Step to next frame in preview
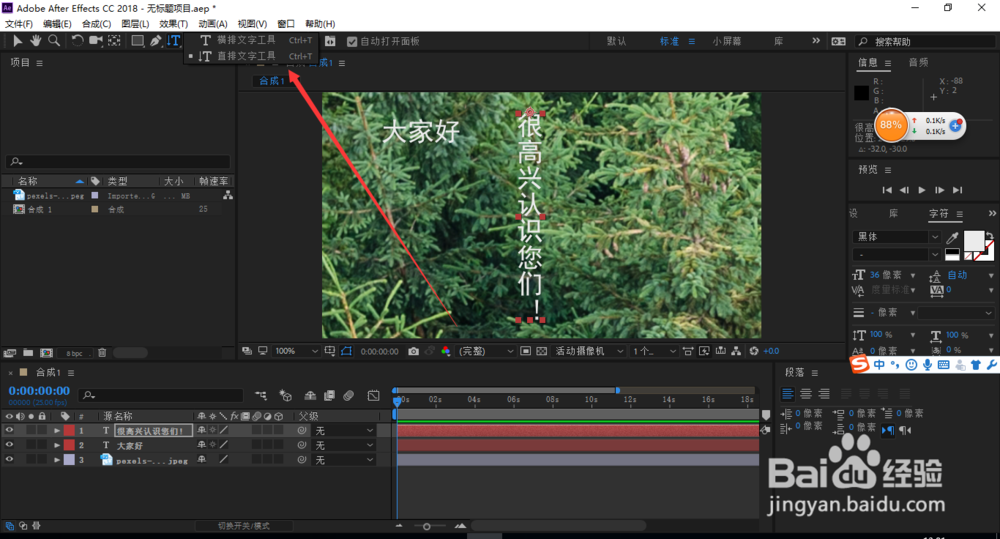This screenshot has height=539, width=1000. coord(939,190)
